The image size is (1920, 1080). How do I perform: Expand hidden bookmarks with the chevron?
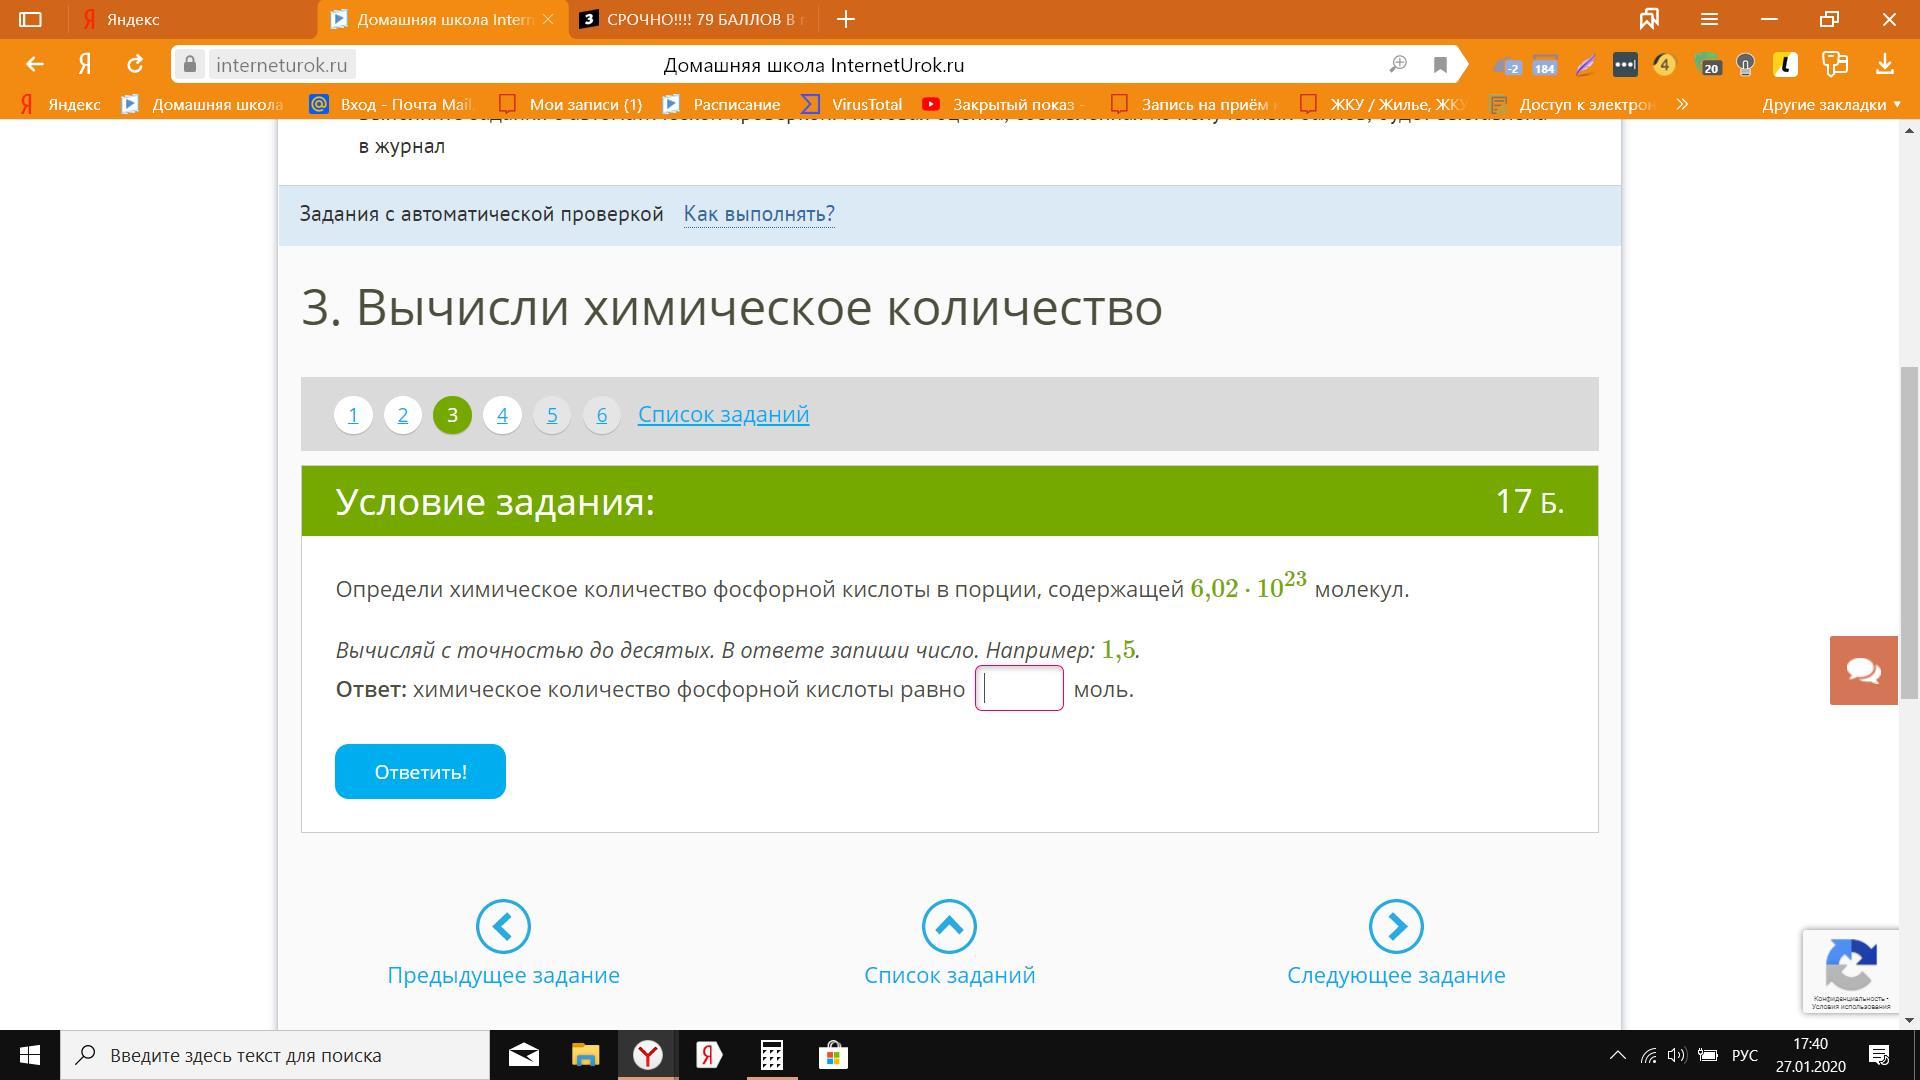(1682, 104)
